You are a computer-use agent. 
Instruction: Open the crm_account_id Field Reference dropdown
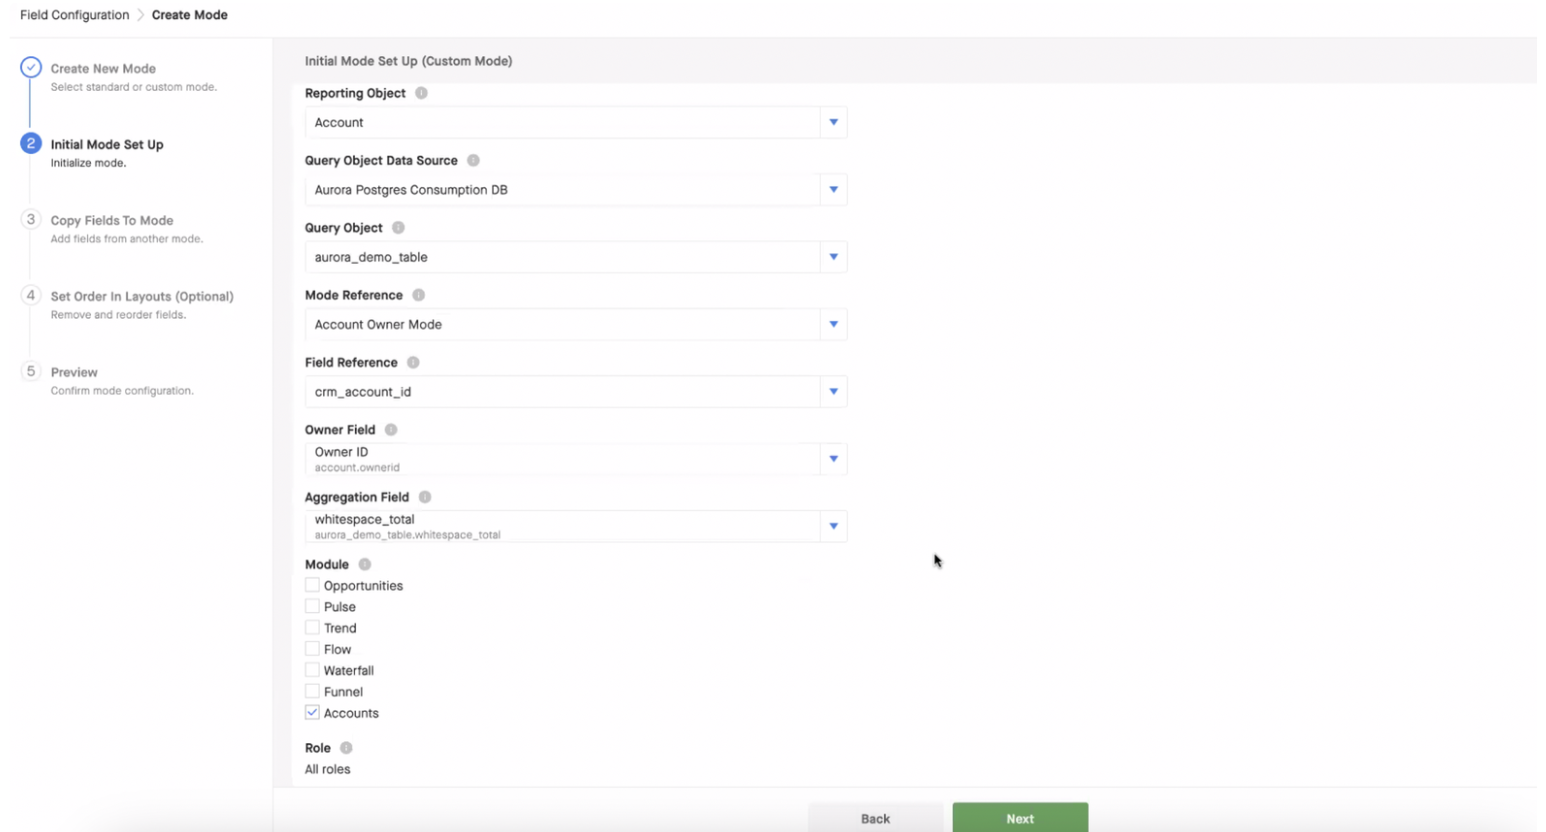coord(833,392)
